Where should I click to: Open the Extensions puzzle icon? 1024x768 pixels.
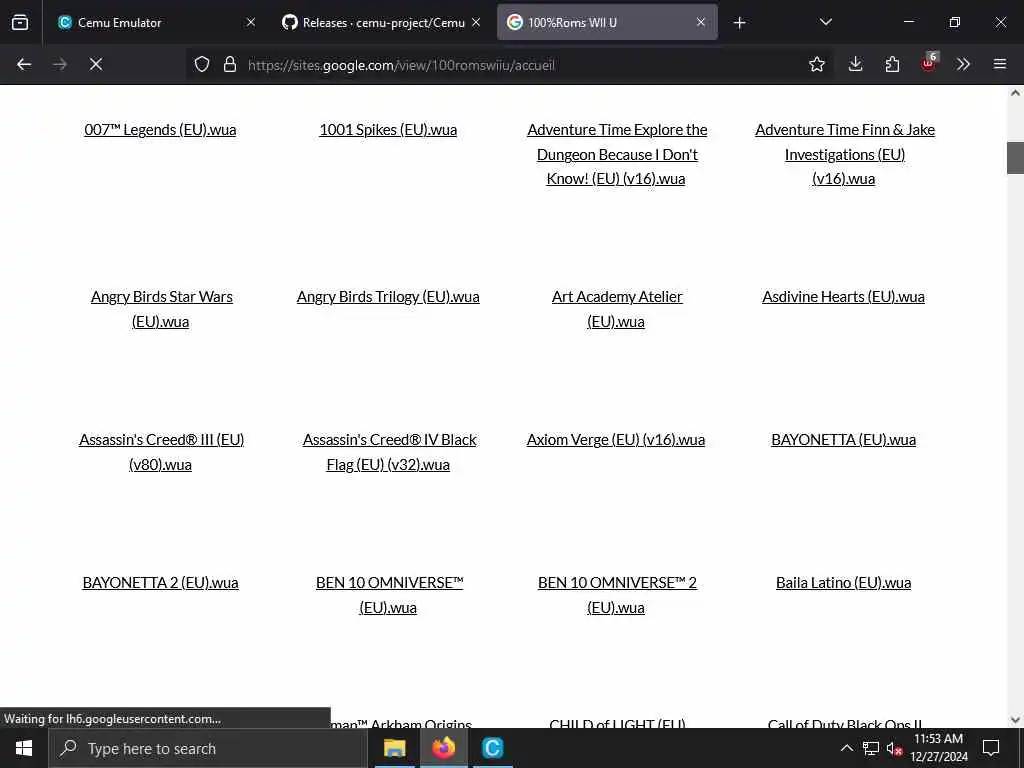[892, 64]
